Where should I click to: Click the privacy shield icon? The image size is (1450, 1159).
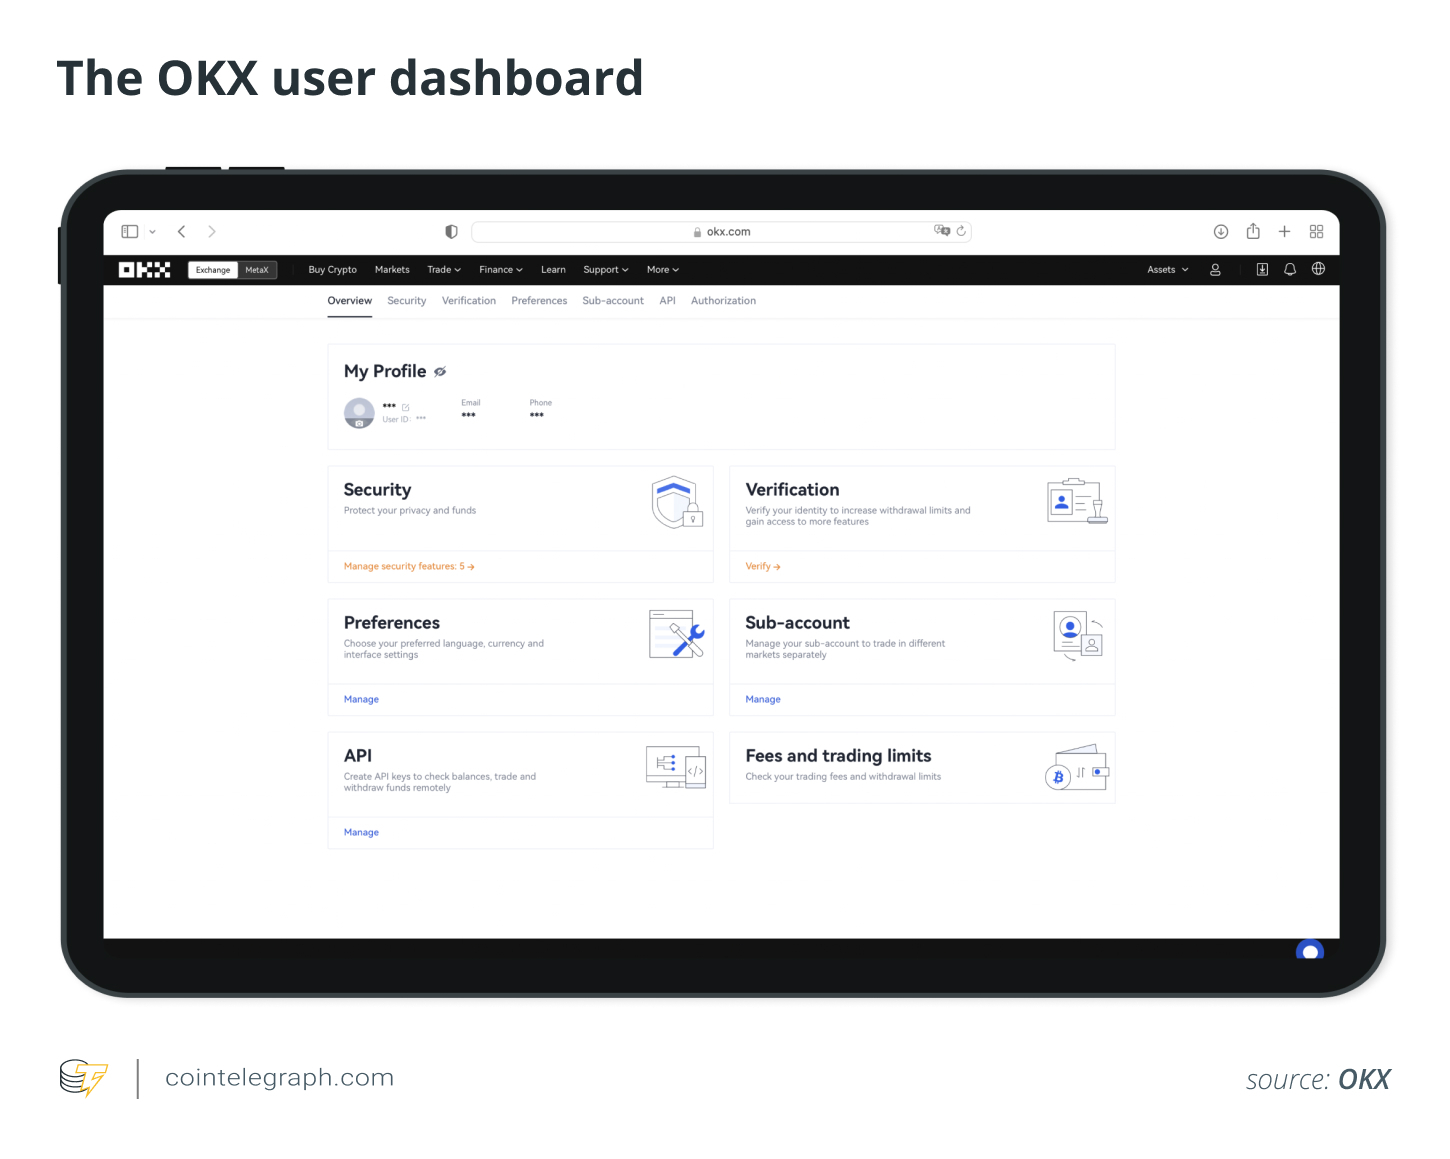tap(451, 232)
